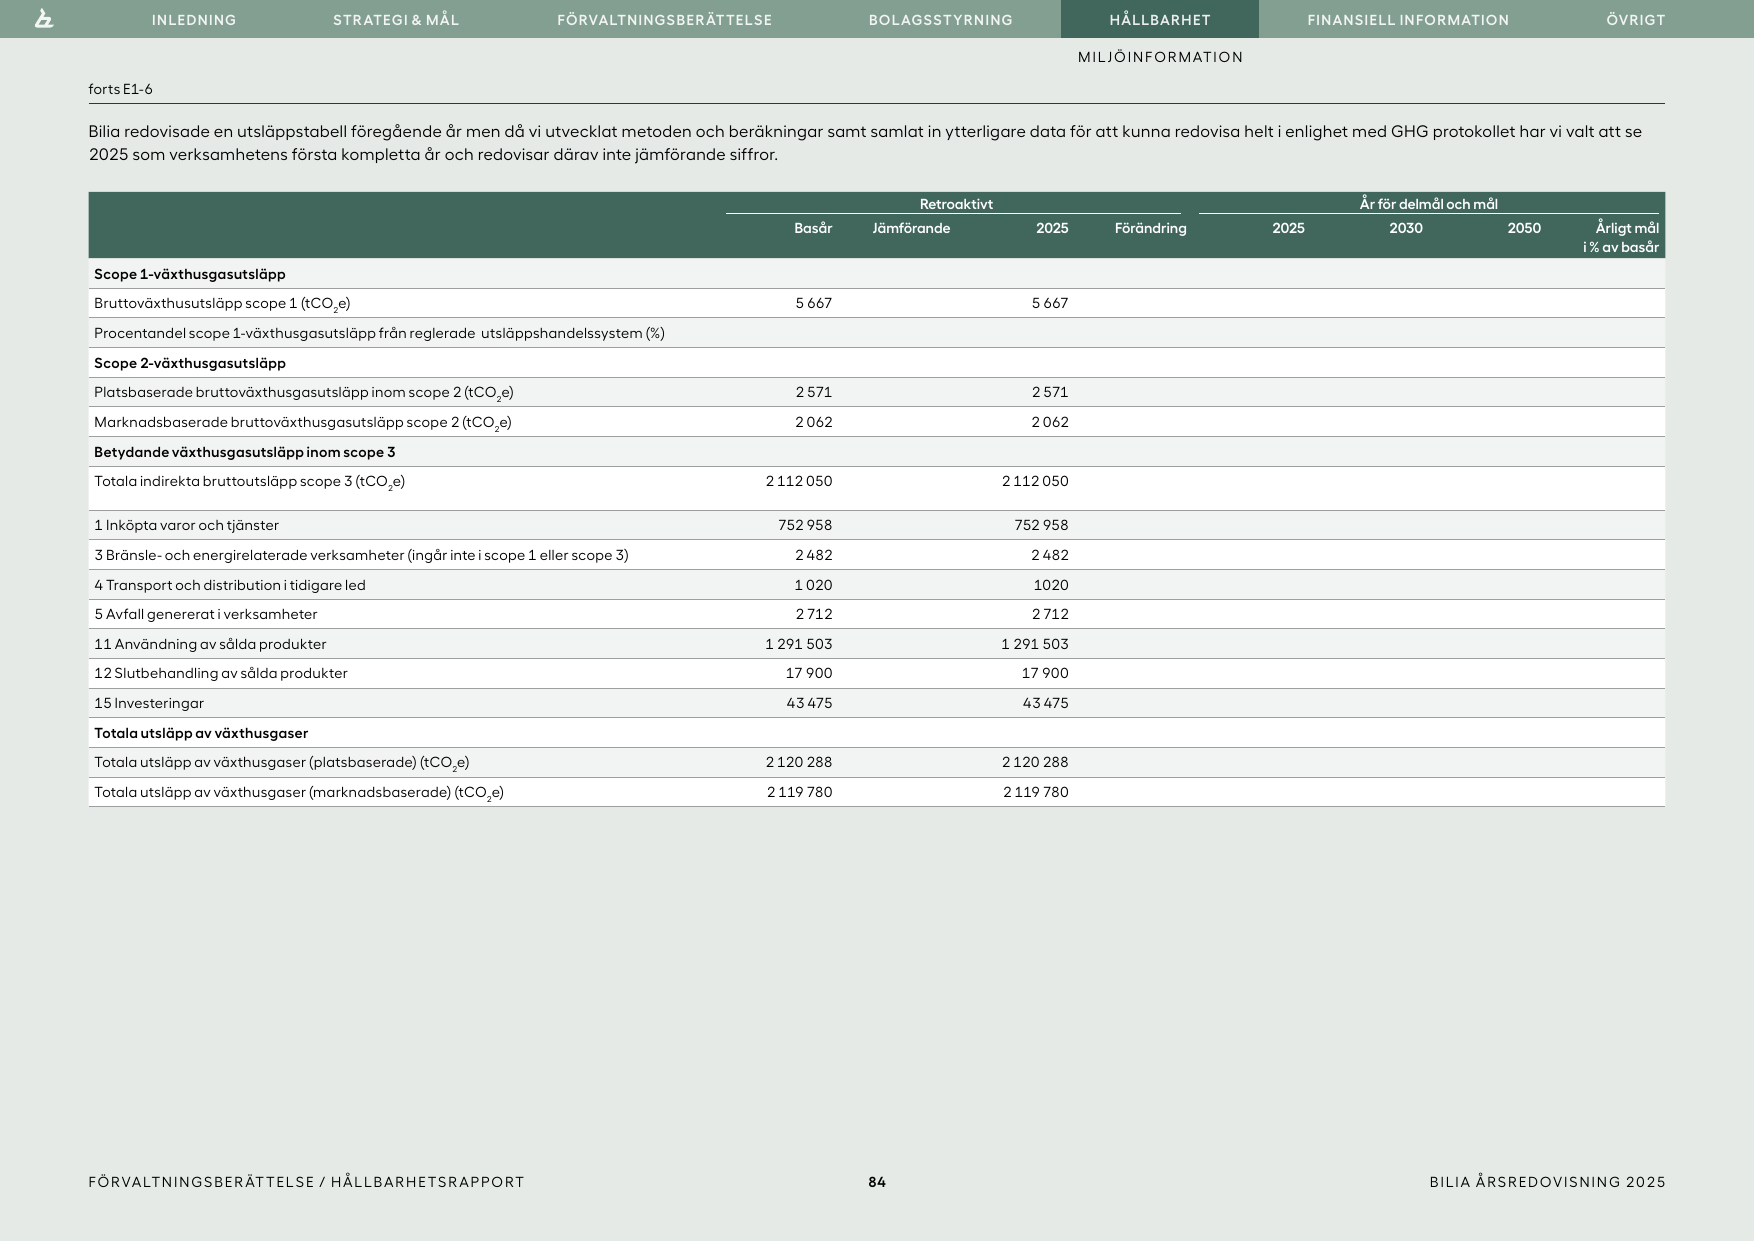
Task: Open the INLEDNING tab
Action: [x=194, y=20]
